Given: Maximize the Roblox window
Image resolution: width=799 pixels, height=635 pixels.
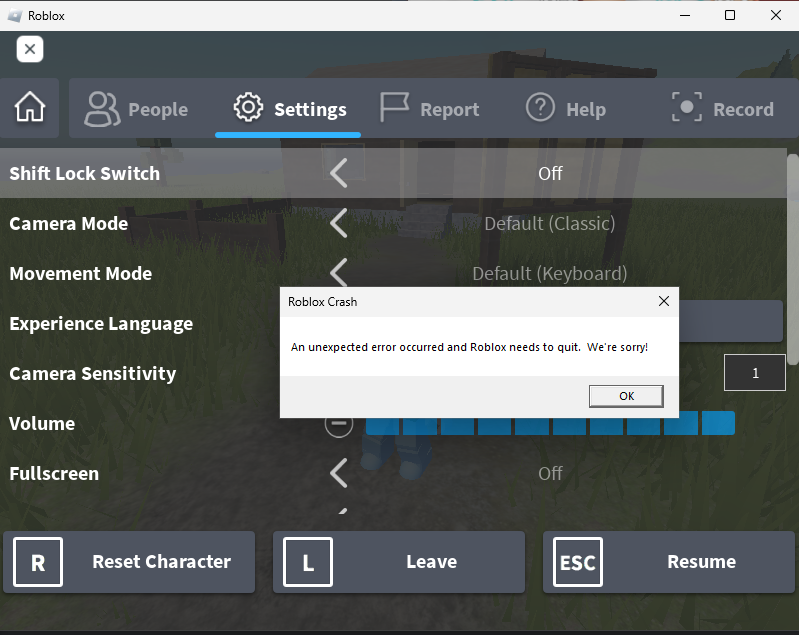Looking at the screenshot, I should pos(730,15).
